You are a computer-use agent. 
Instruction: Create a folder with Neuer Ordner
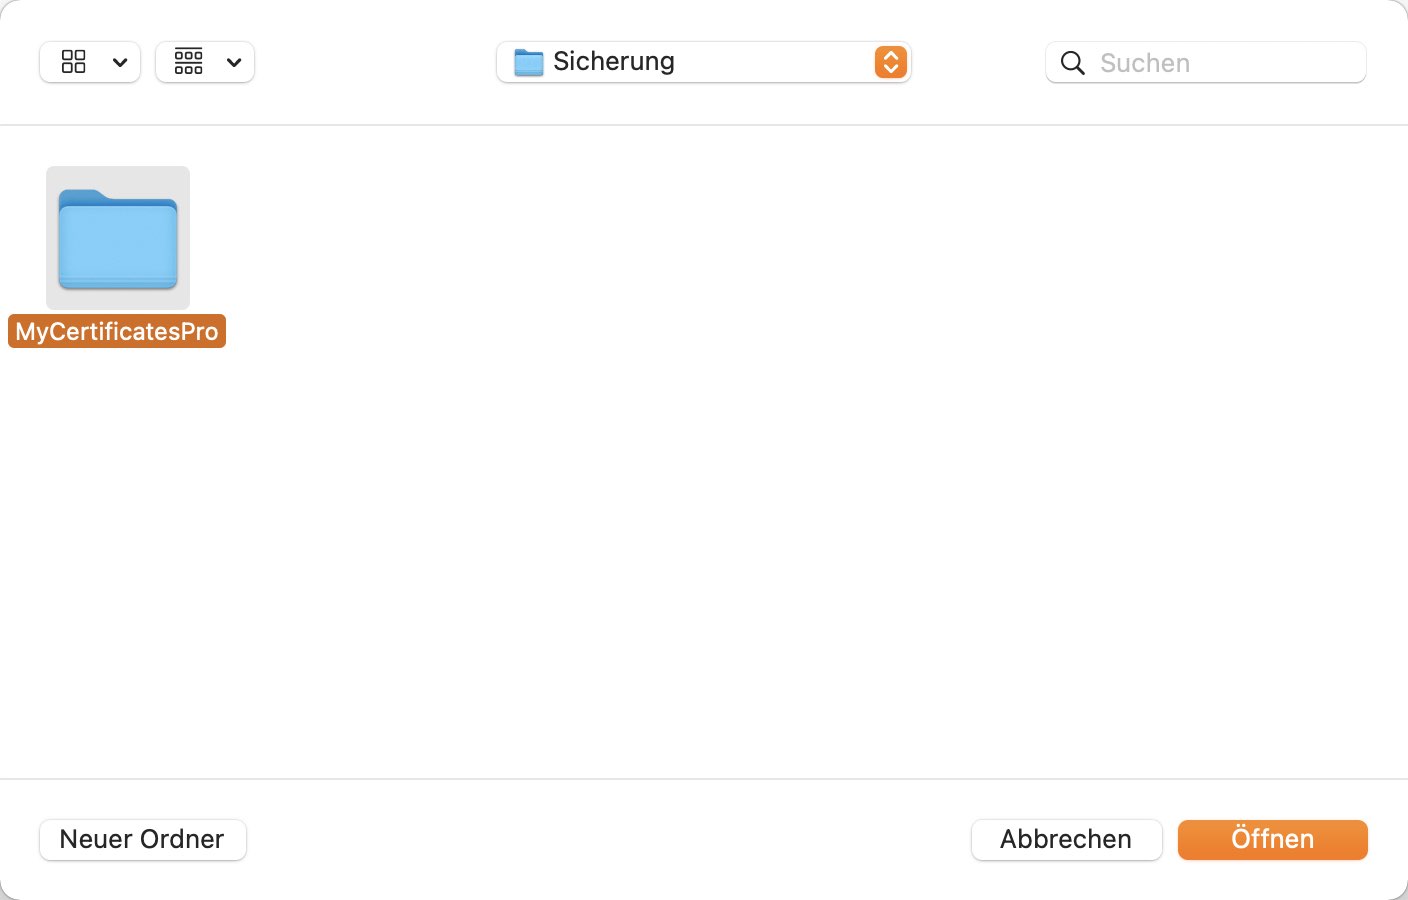143,839
